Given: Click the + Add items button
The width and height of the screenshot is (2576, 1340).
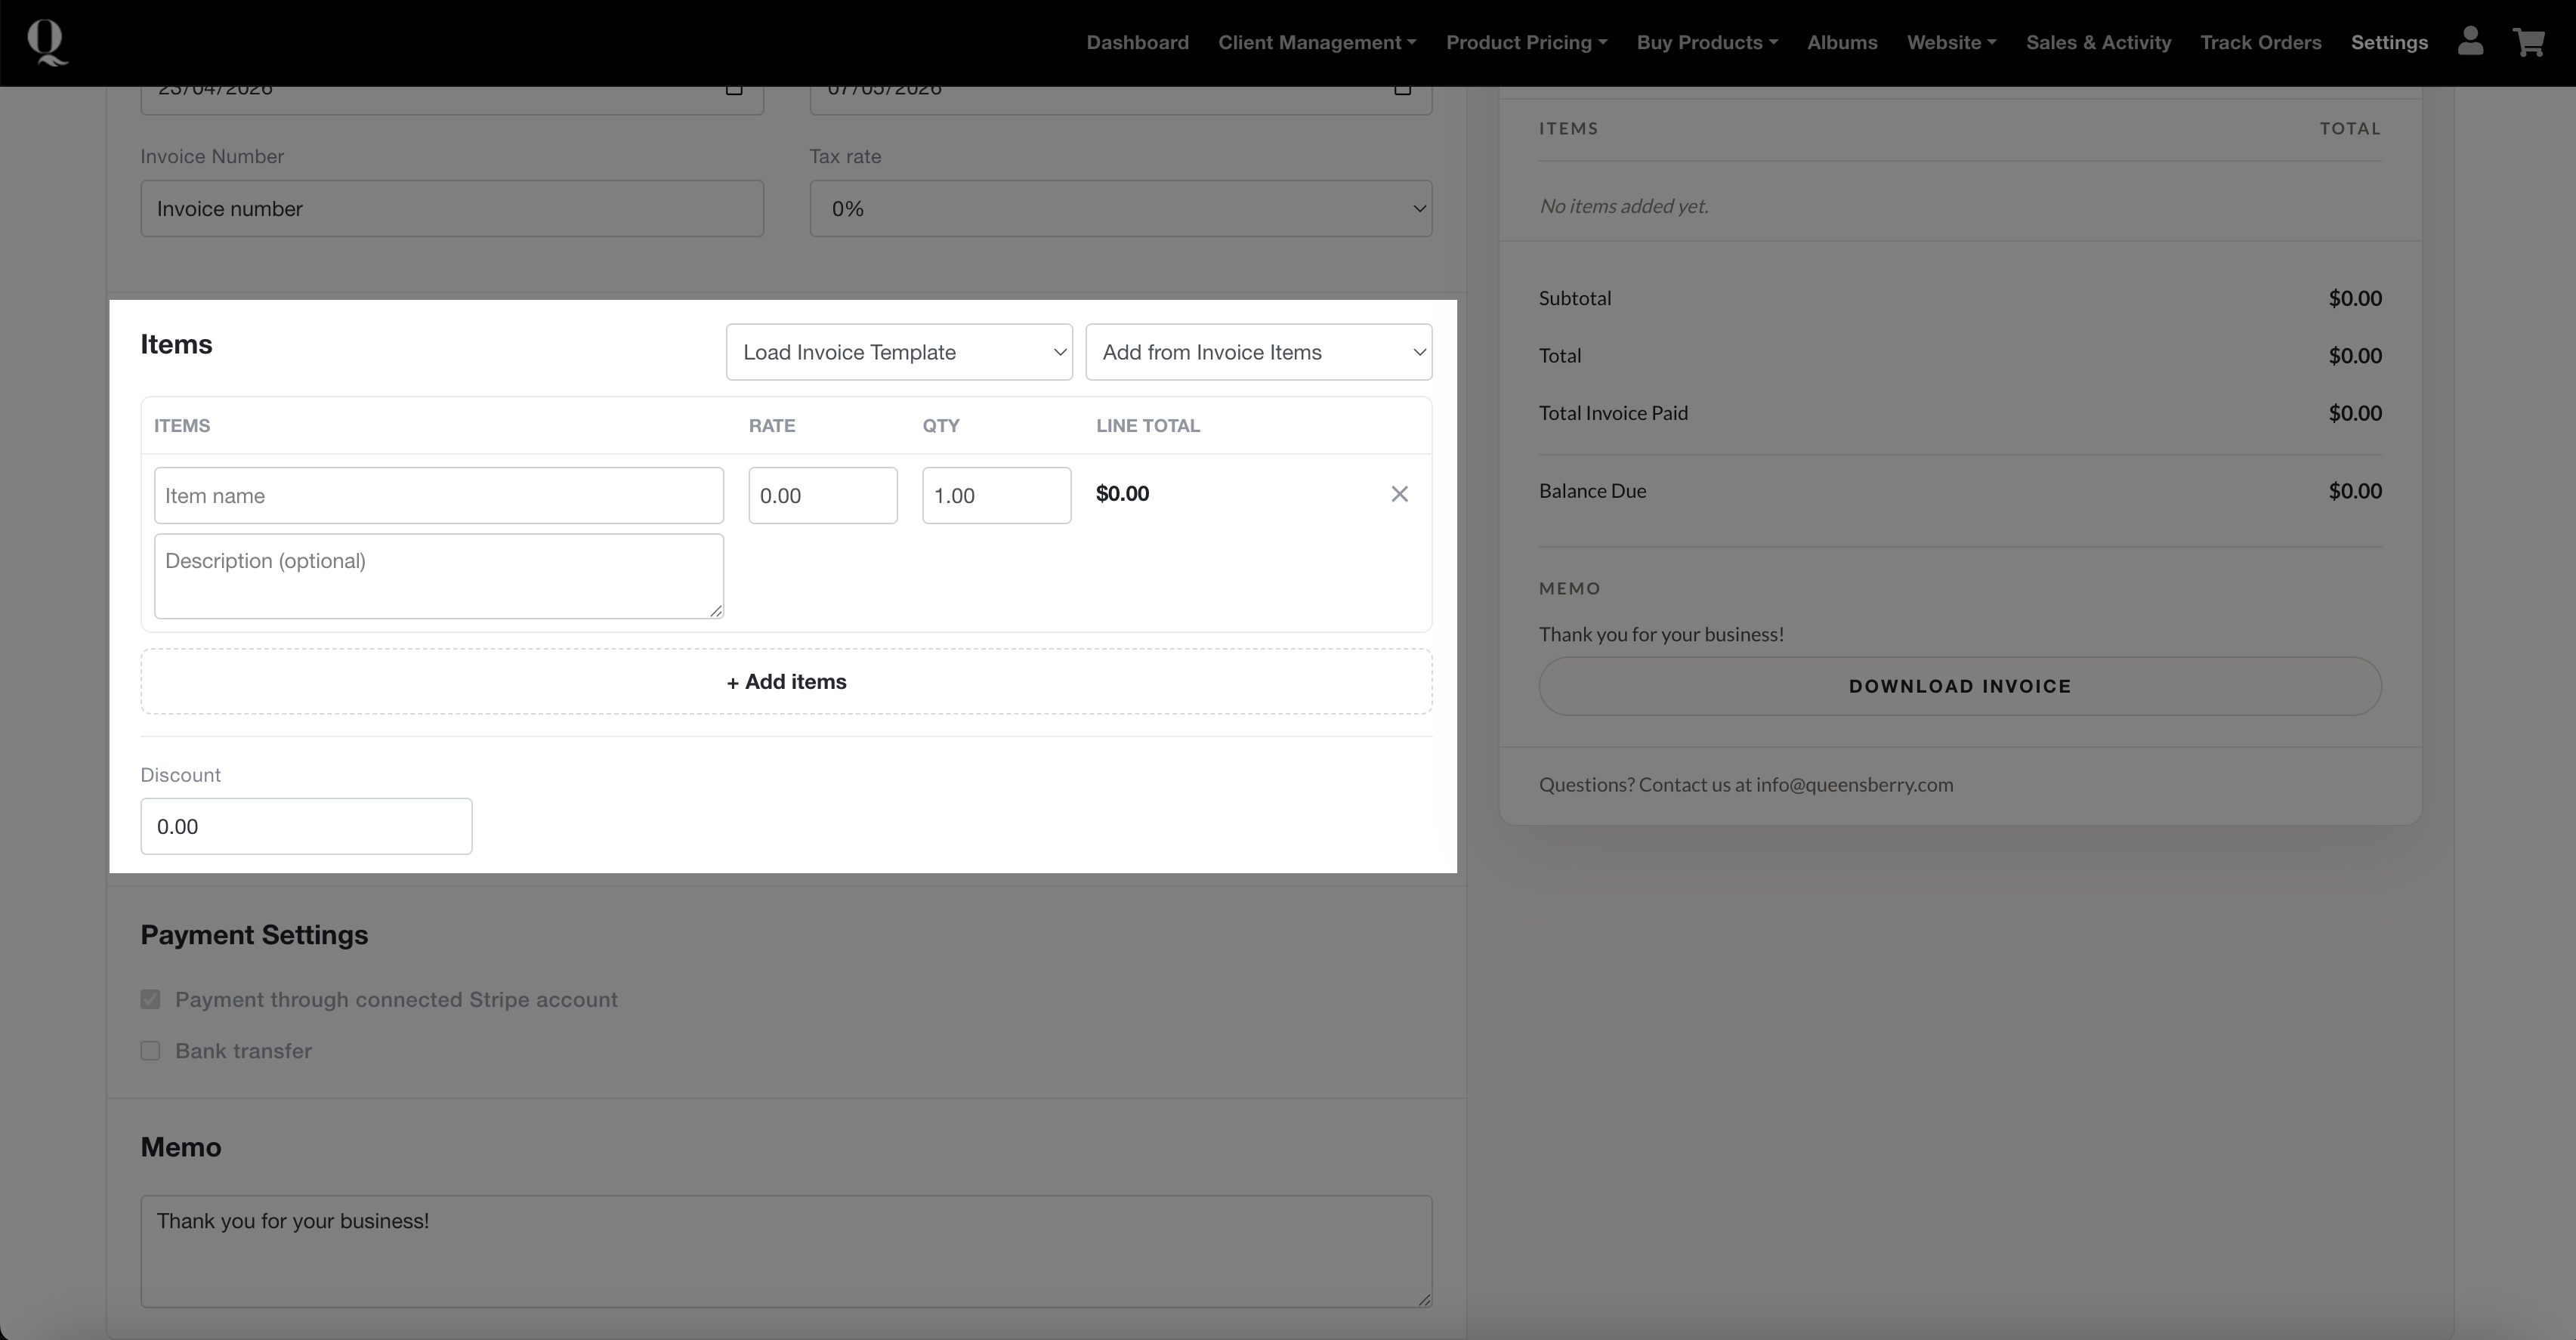Looking at the screenshot, I should [x=786, y=682].
